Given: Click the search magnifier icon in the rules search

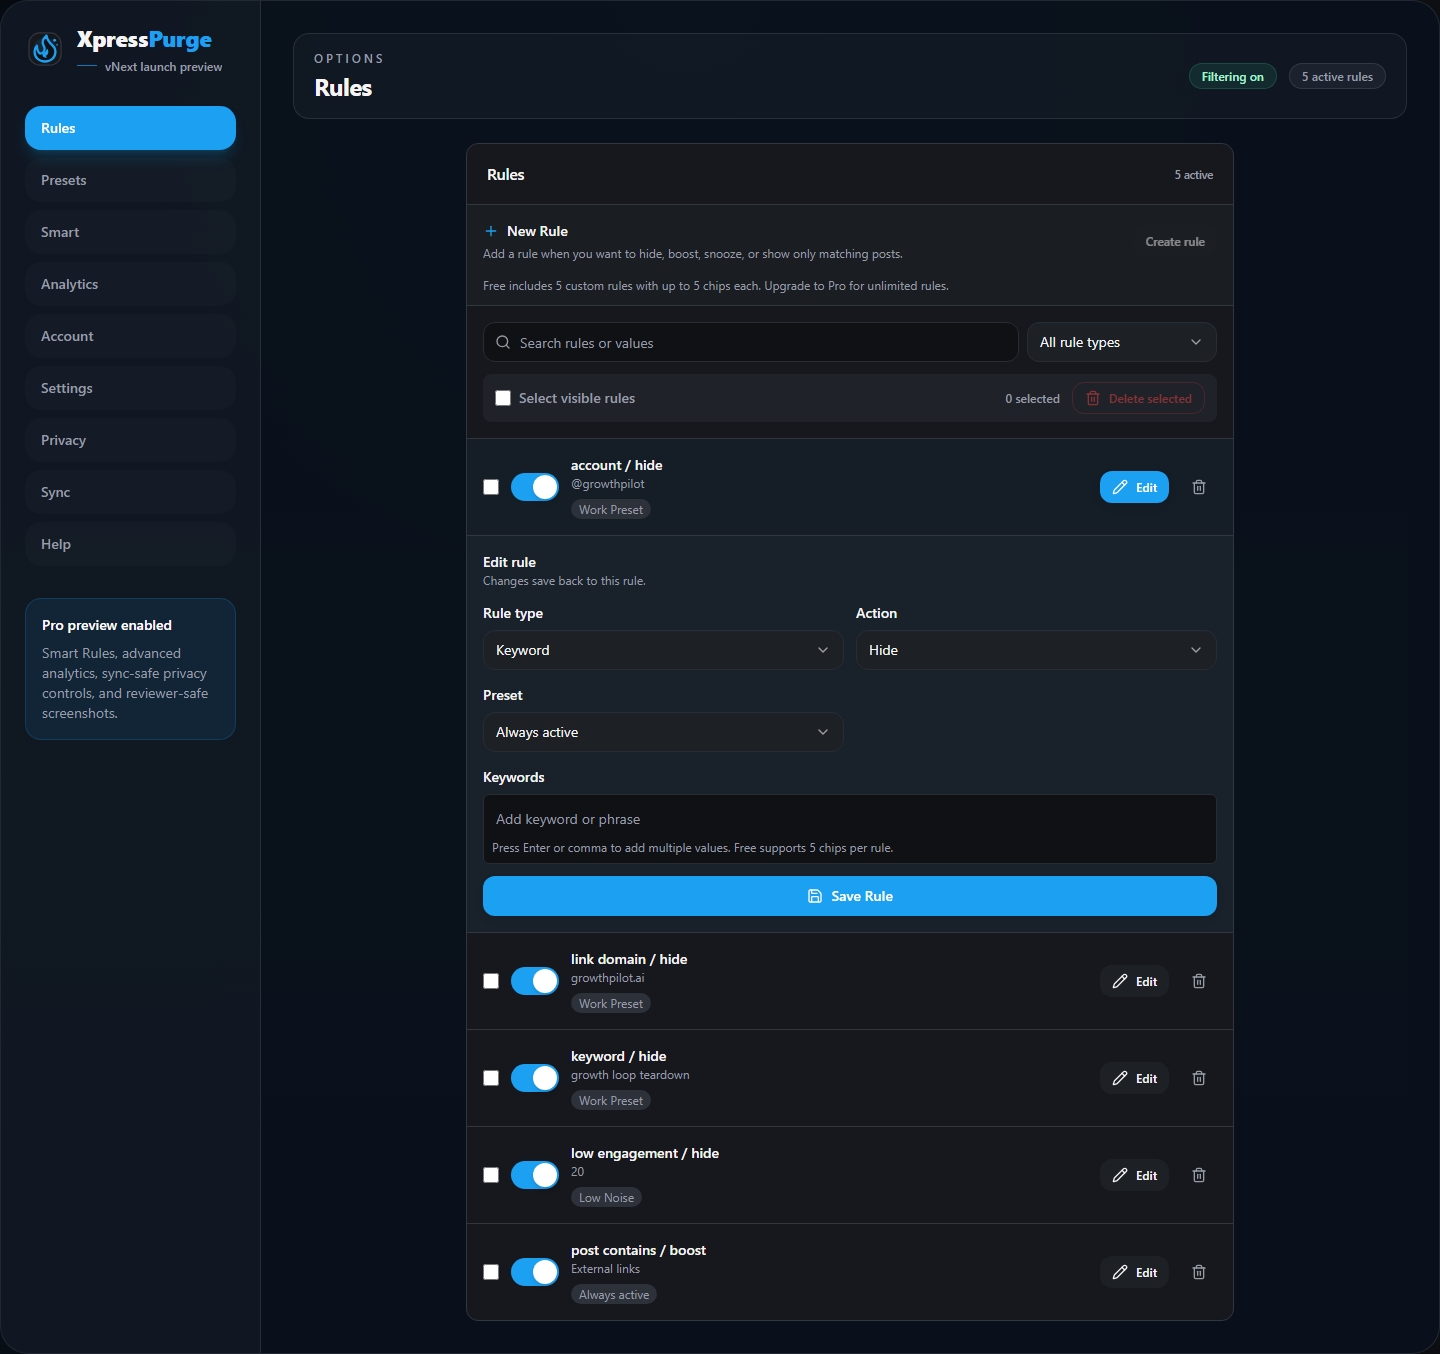Looking at the screenshot, I should pyautogui.click(x=503, y=342).
